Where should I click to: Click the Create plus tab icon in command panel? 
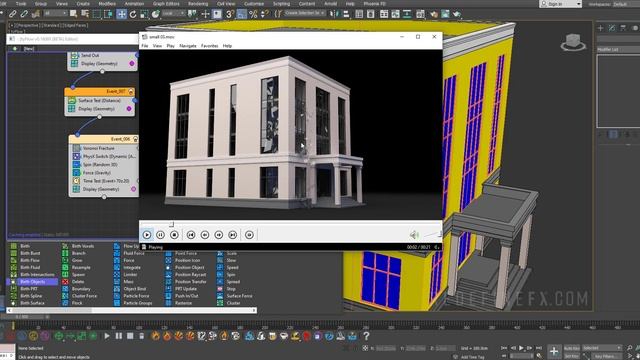(600, 28)
